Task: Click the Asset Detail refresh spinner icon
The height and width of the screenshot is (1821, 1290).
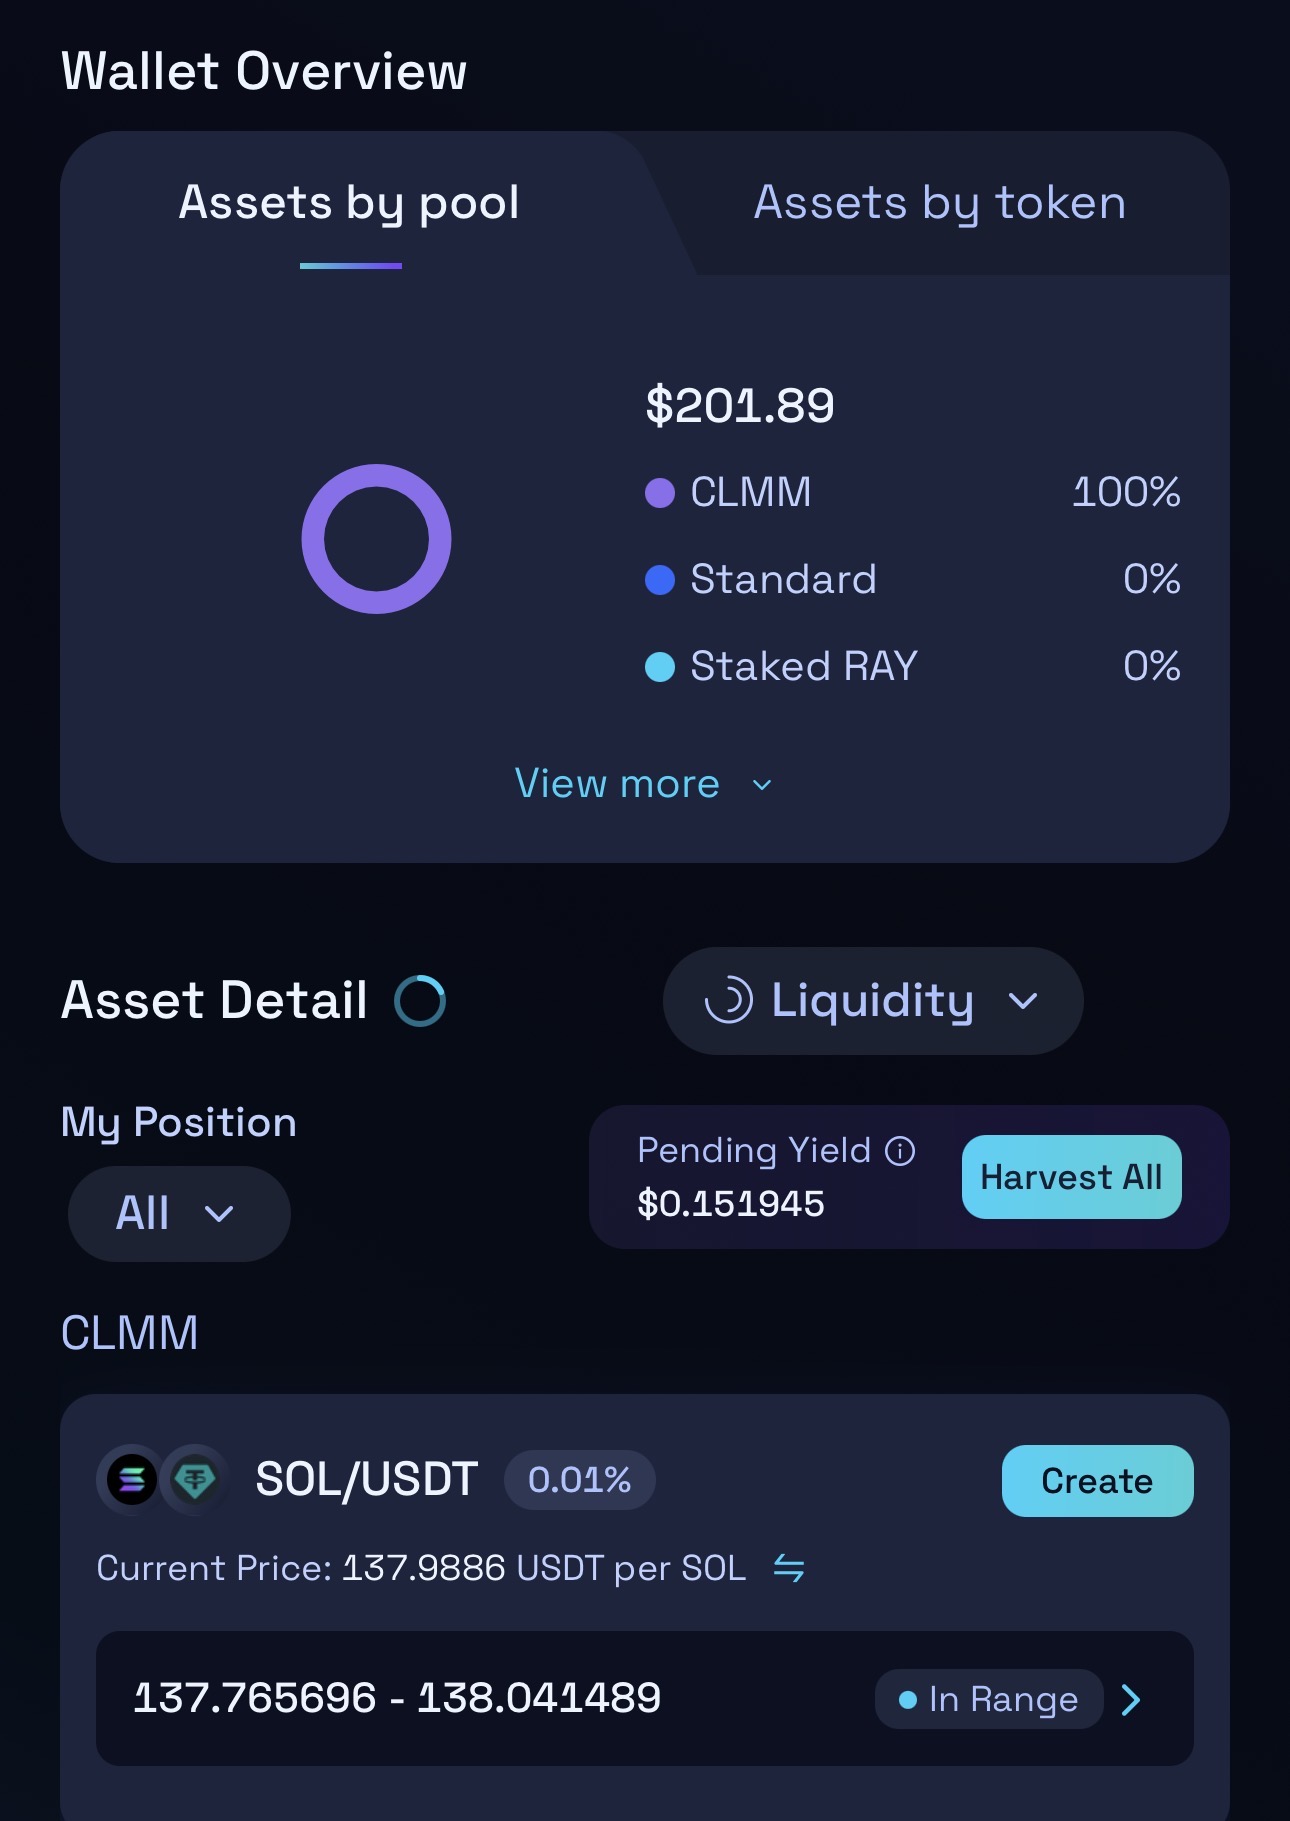Action: tap(420, 1001)
